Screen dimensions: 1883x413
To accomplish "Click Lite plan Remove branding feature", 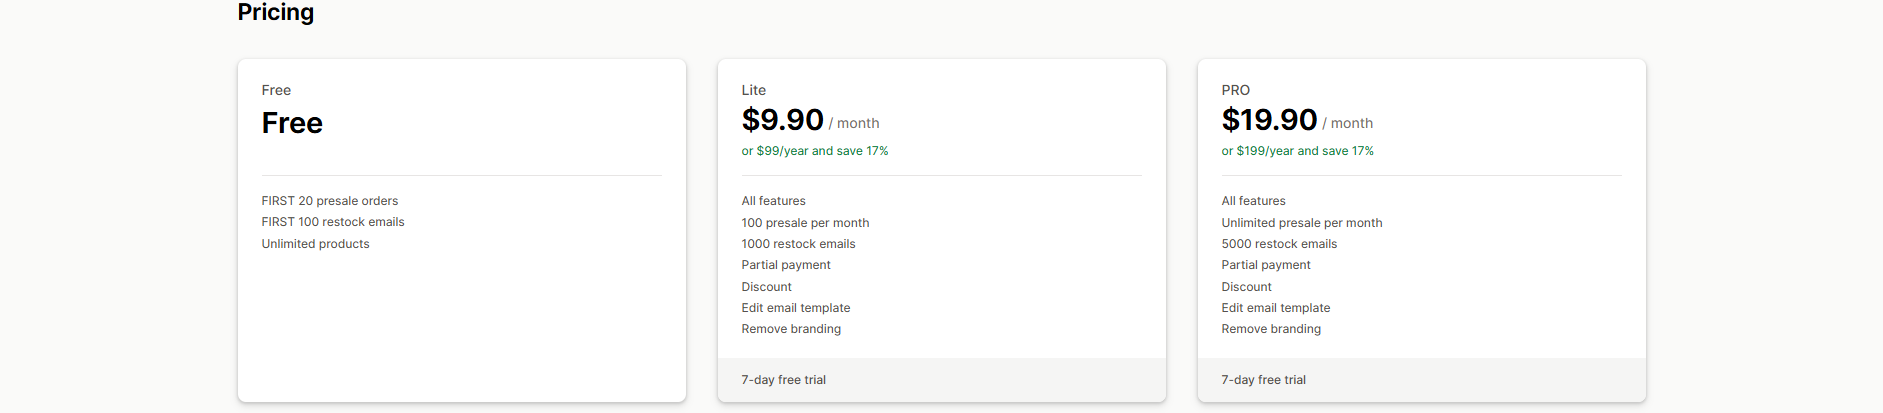I will click(791, 329).
